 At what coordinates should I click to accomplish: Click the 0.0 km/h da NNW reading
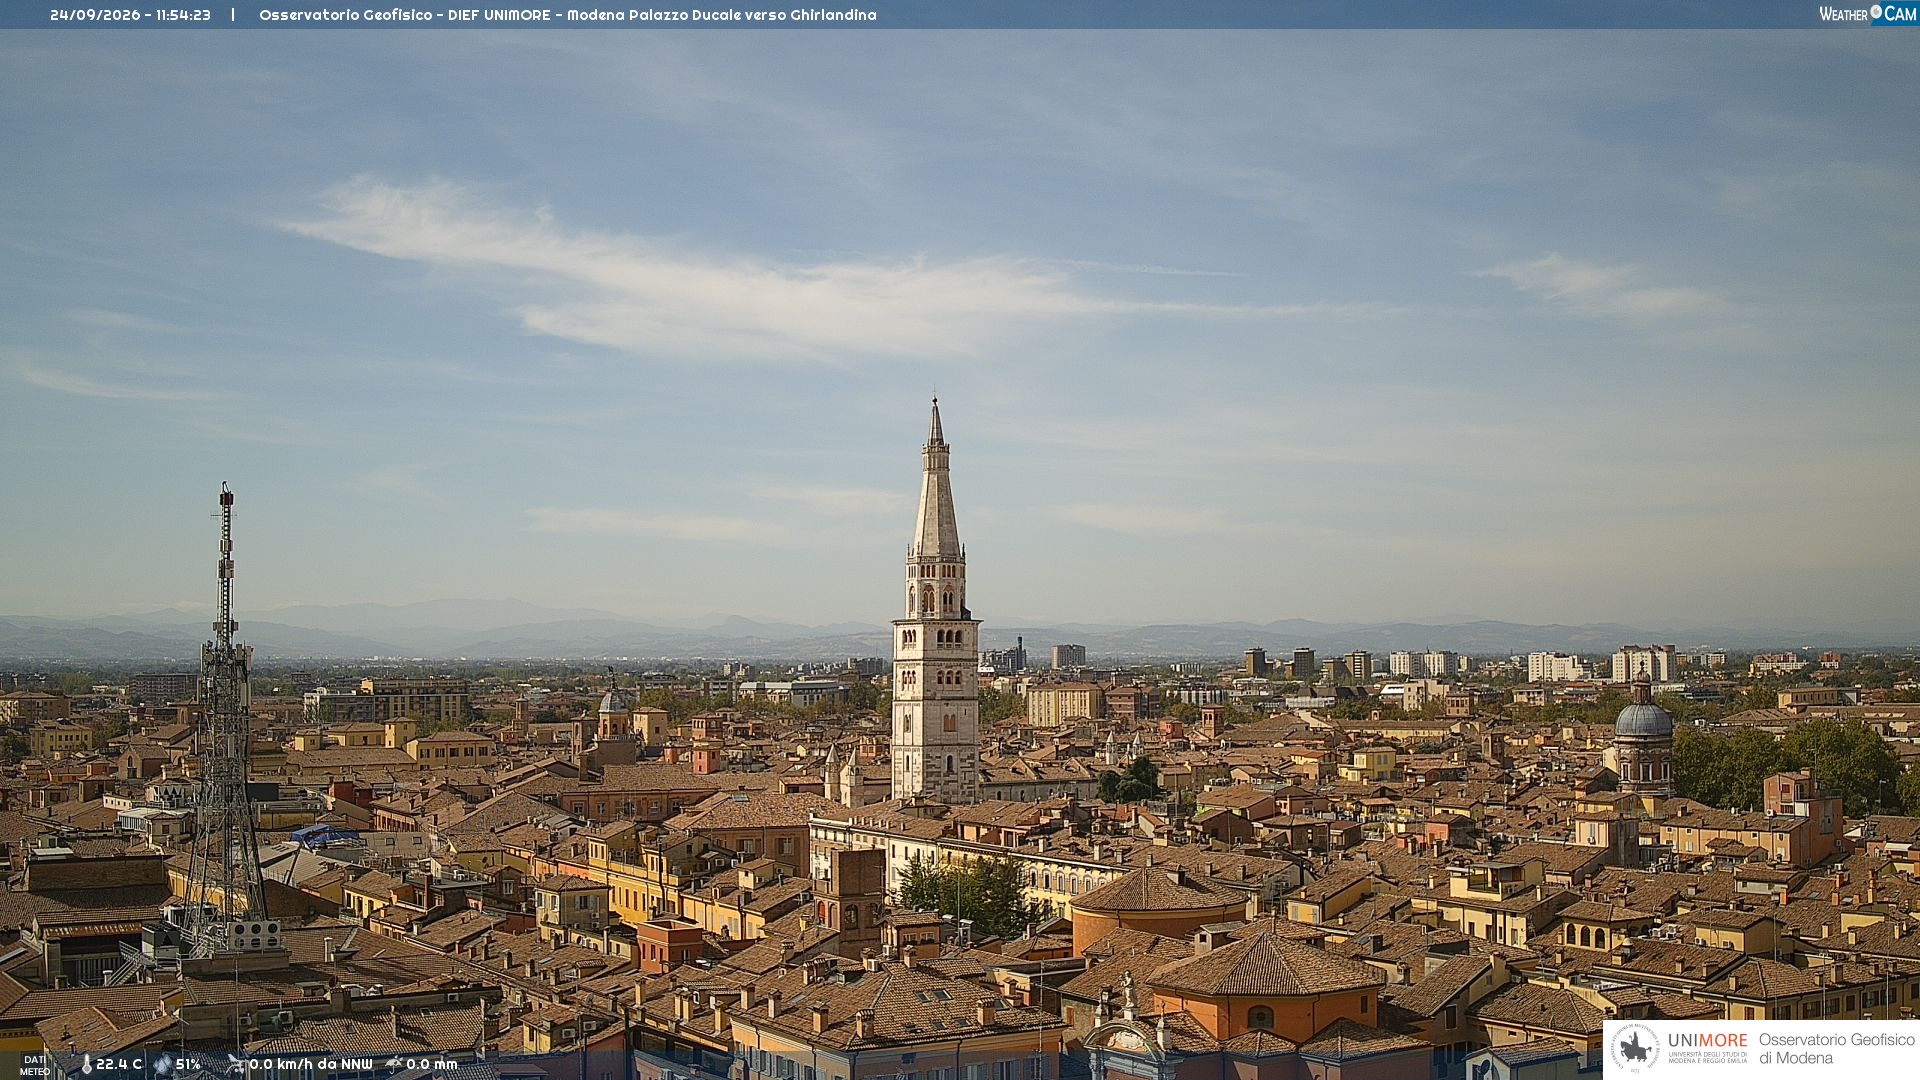coord(311,1065)
